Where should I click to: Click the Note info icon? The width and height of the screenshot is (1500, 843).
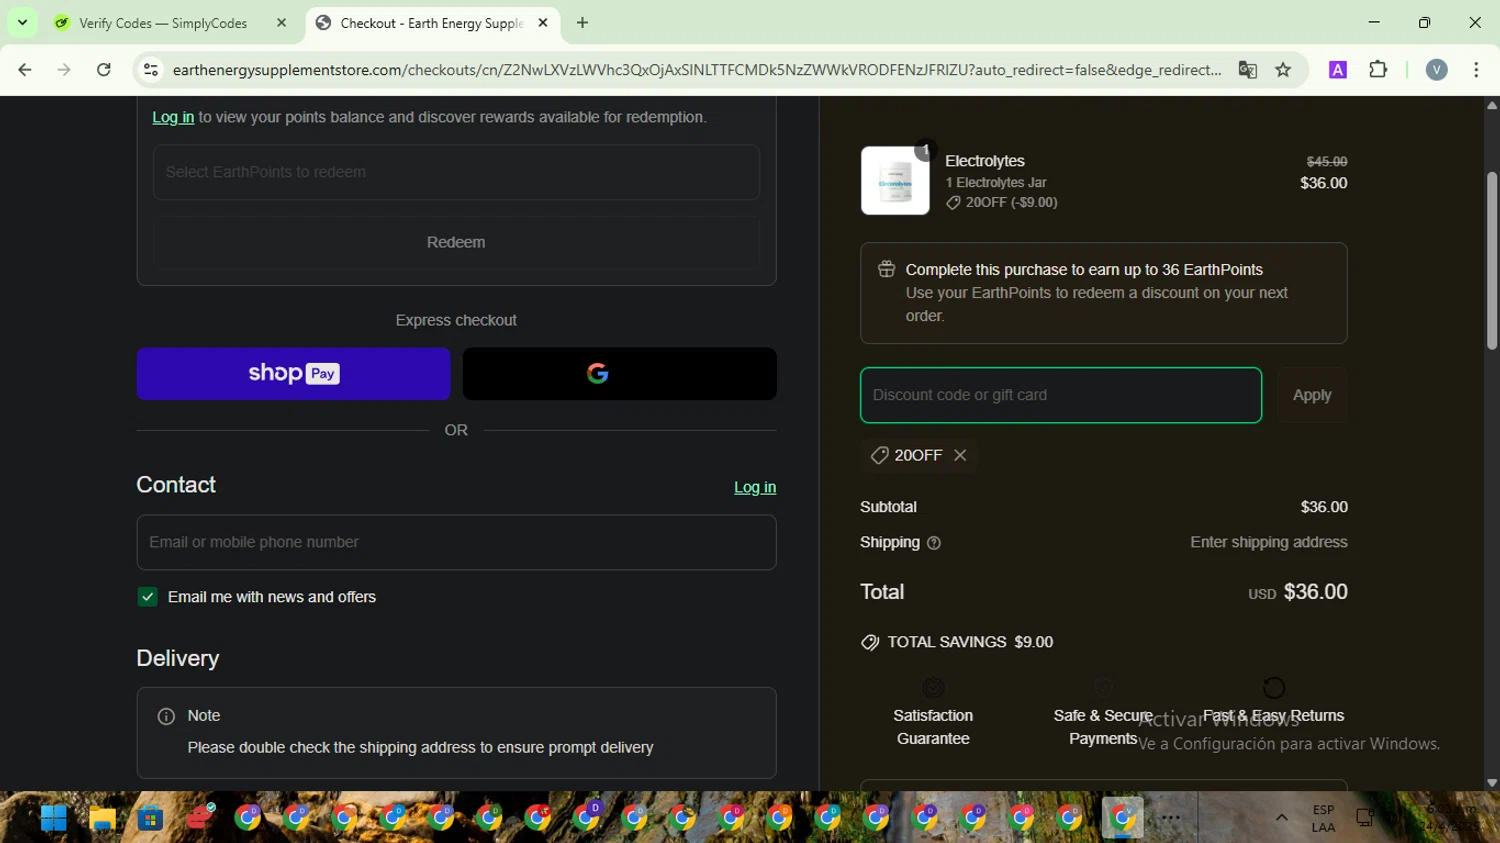coord(166,716)
